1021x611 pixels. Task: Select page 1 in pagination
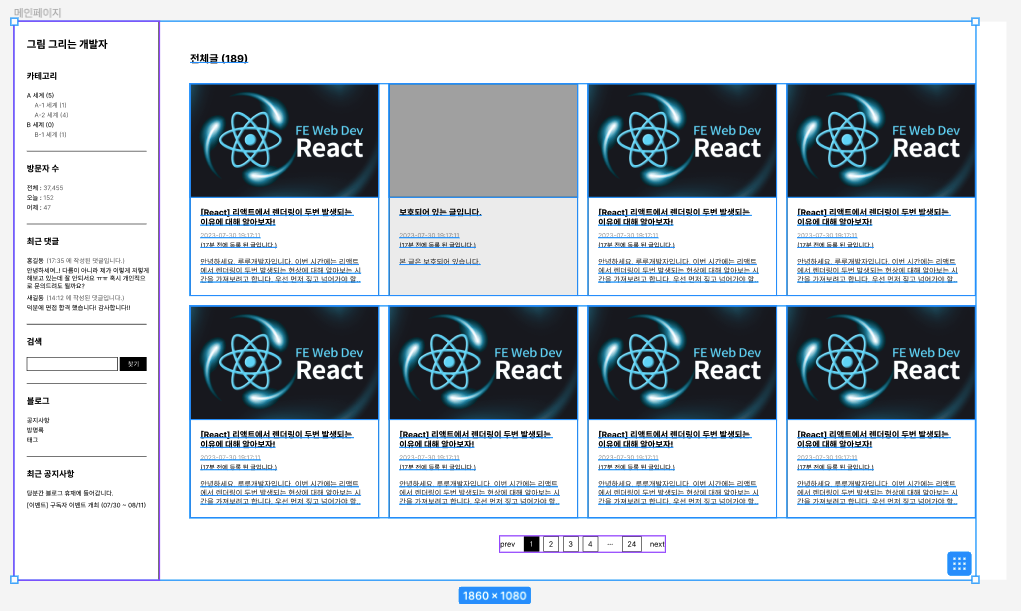coord(531,544)
